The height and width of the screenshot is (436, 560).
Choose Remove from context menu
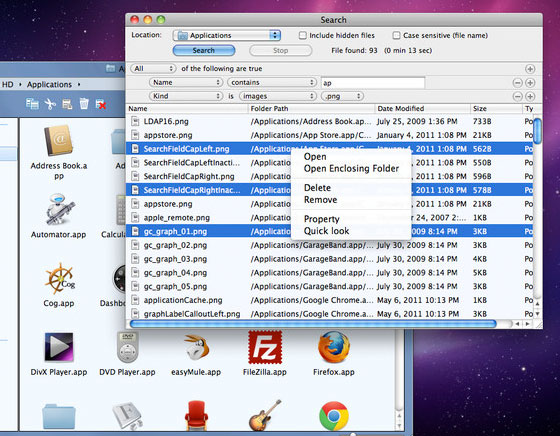(x=320, y=200)
